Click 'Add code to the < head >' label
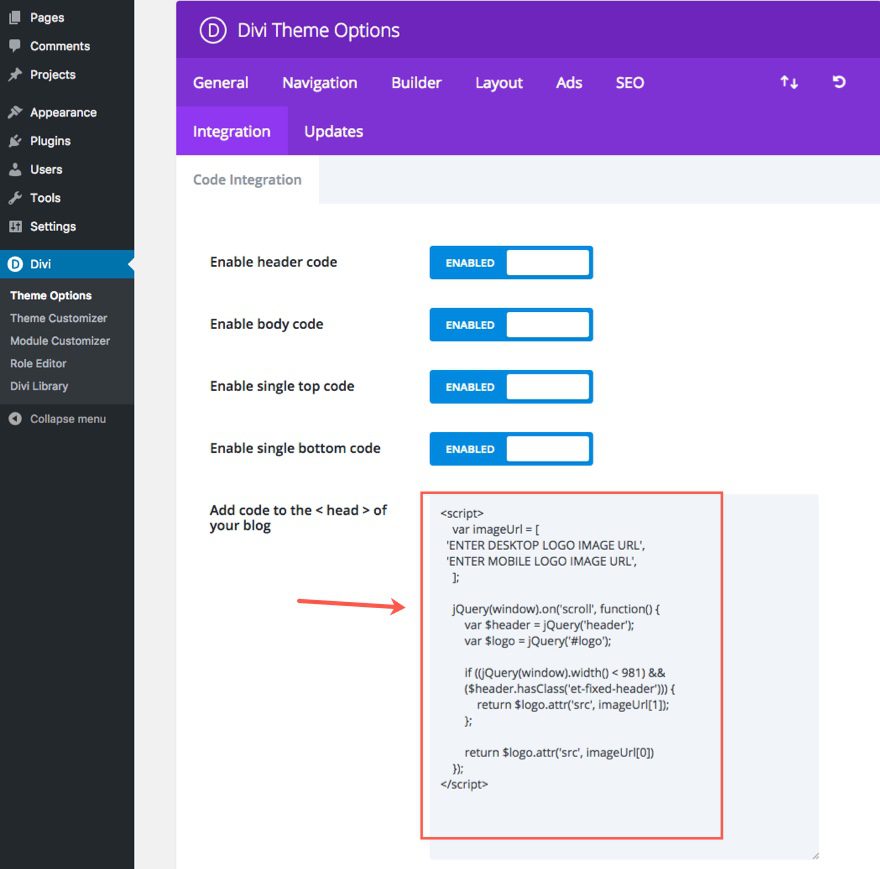Screen dimensions: 880x869 coord(298,518)
